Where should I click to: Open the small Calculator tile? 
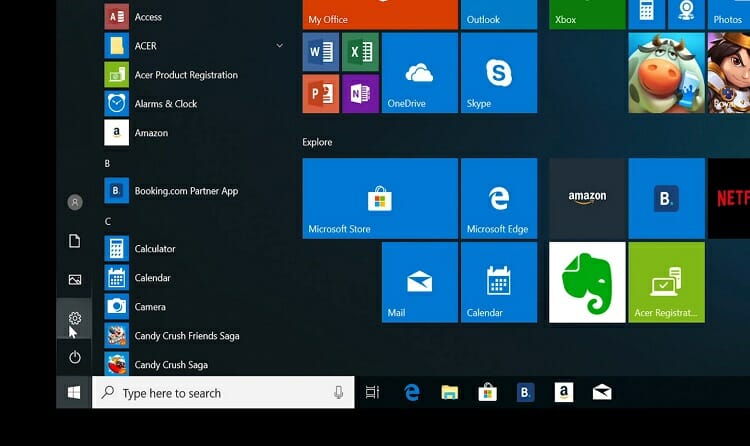647,14
